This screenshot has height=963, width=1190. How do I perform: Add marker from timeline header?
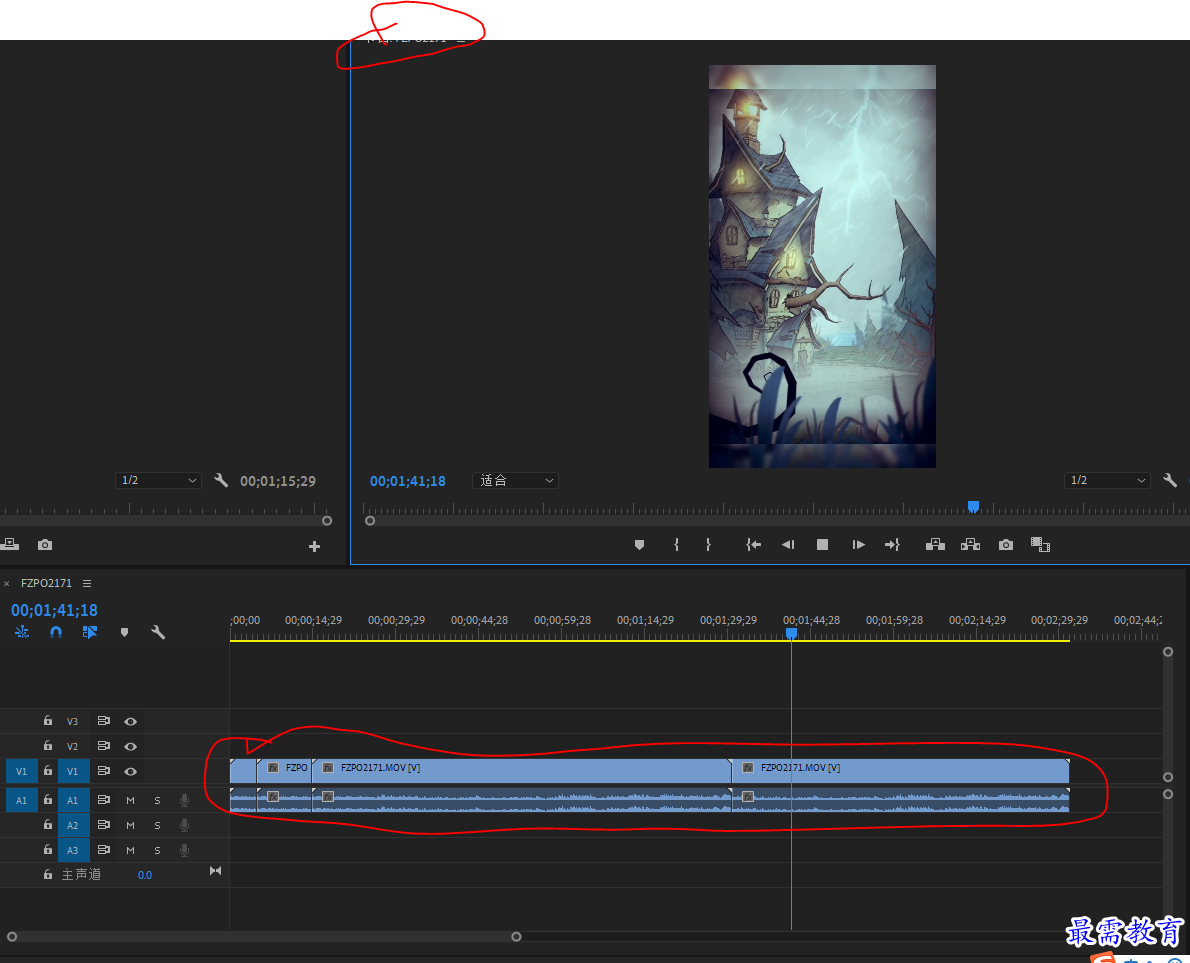[x=124, y=632]
